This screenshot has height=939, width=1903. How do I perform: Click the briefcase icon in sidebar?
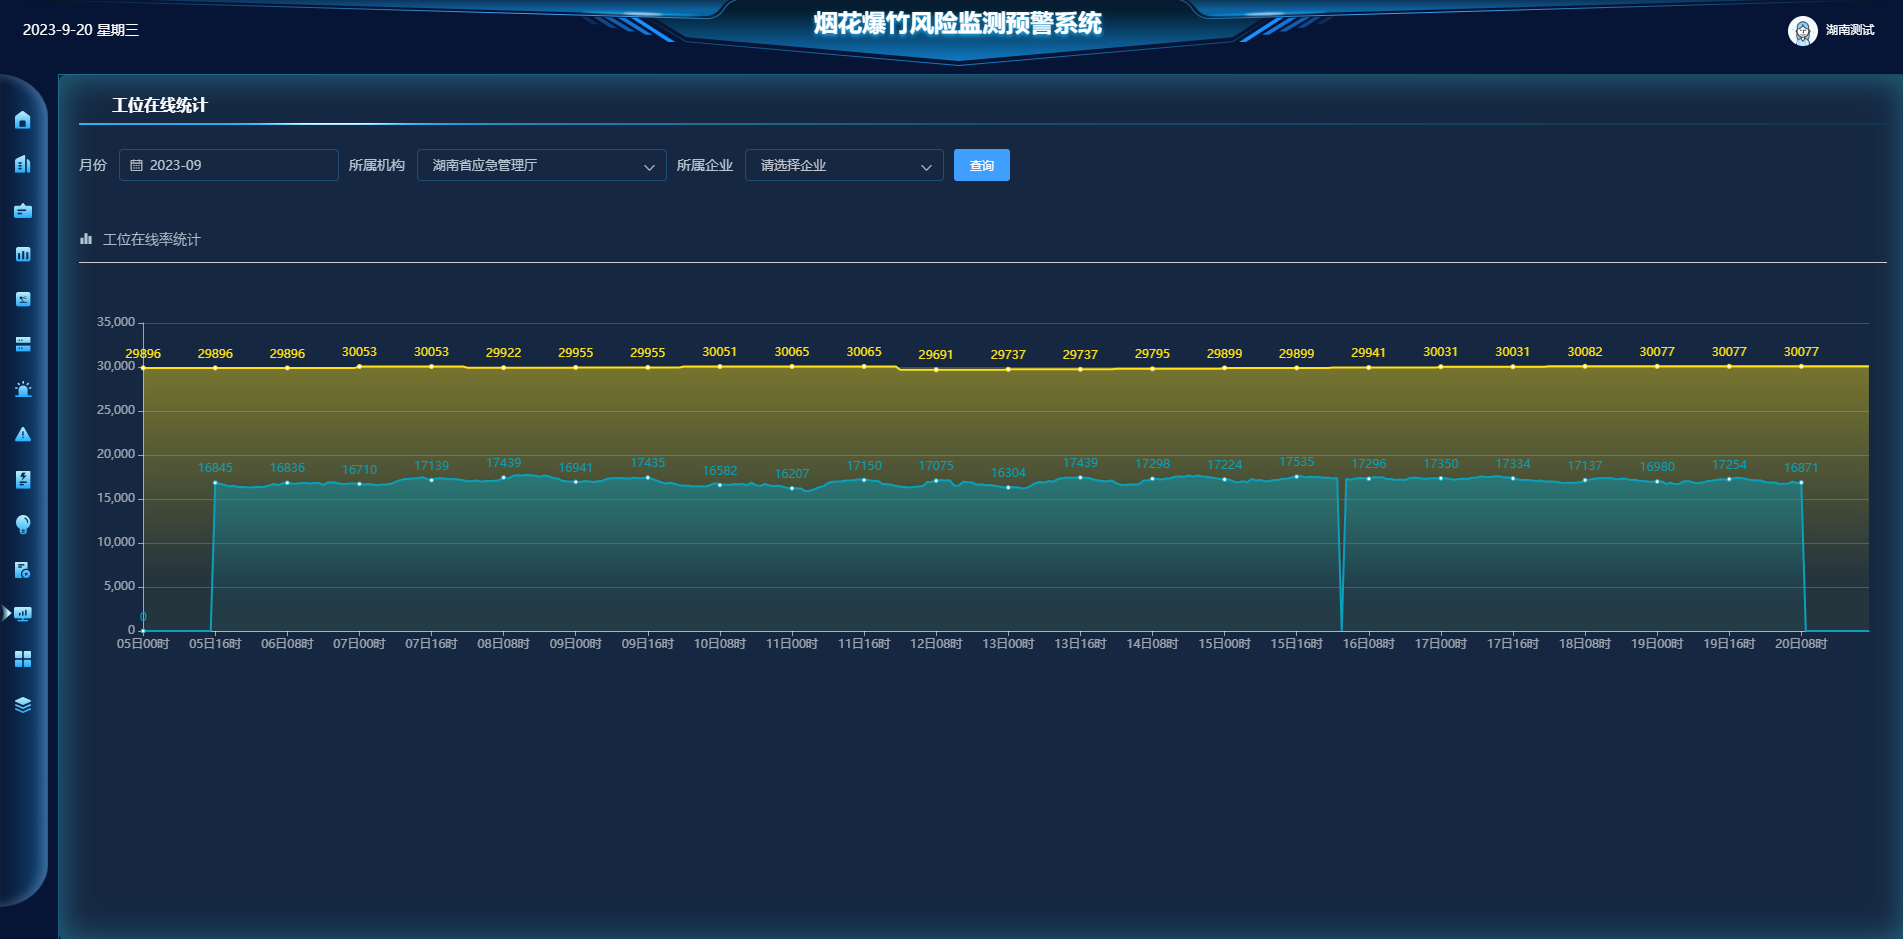tap(23, 210)
